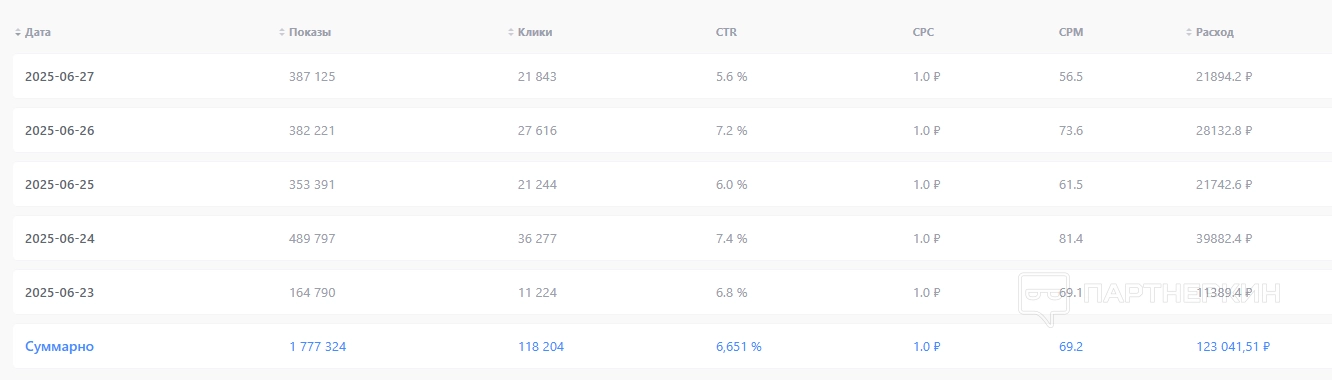This screenshot has width=1332, height=380.
Task: Click total clicks value 118 204
Action: click(x=541, y=346)
